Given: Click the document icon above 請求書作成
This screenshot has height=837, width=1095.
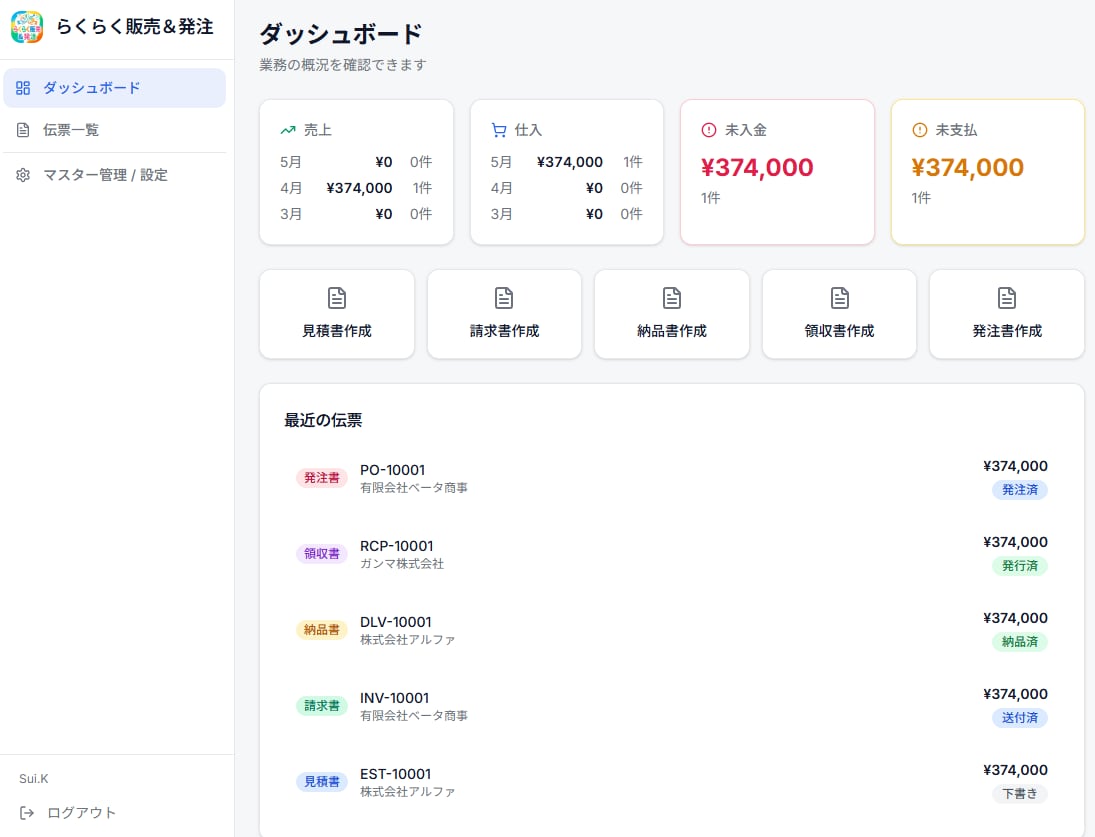Looking at the screenshot, I should point(504,298).
